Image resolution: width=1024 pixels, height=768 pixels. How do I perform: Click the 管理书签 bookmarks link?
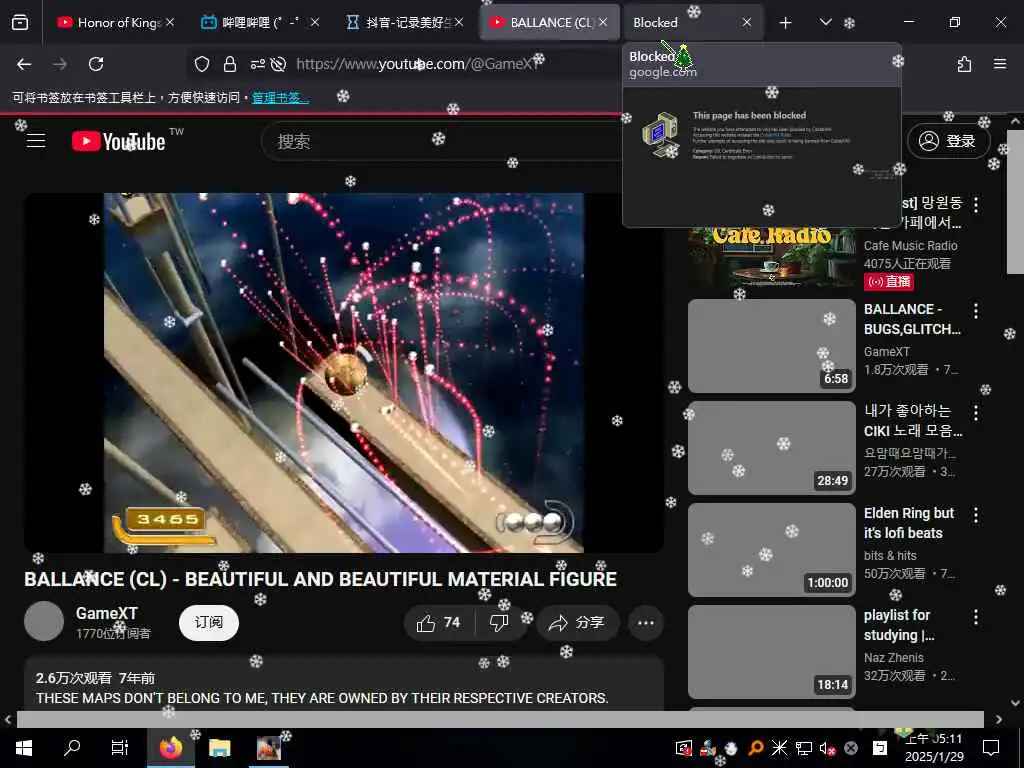pos(281,98)
